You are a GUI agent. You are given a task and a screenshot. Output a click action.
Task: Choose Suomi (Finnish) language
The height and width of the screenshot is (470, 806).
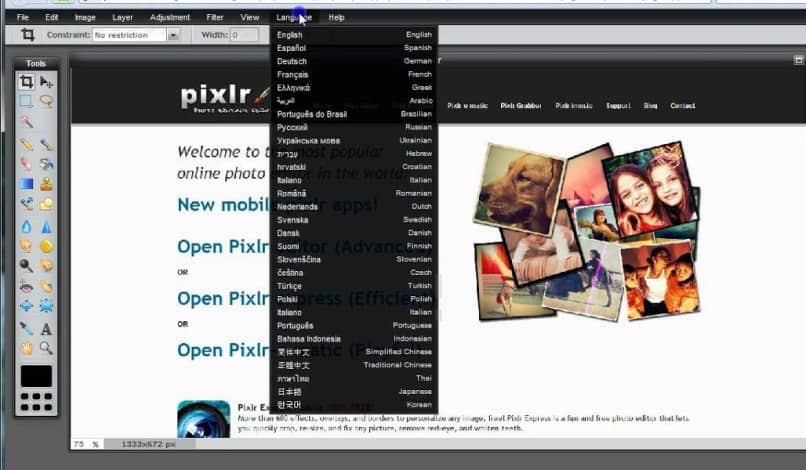[x=354, y=246]
